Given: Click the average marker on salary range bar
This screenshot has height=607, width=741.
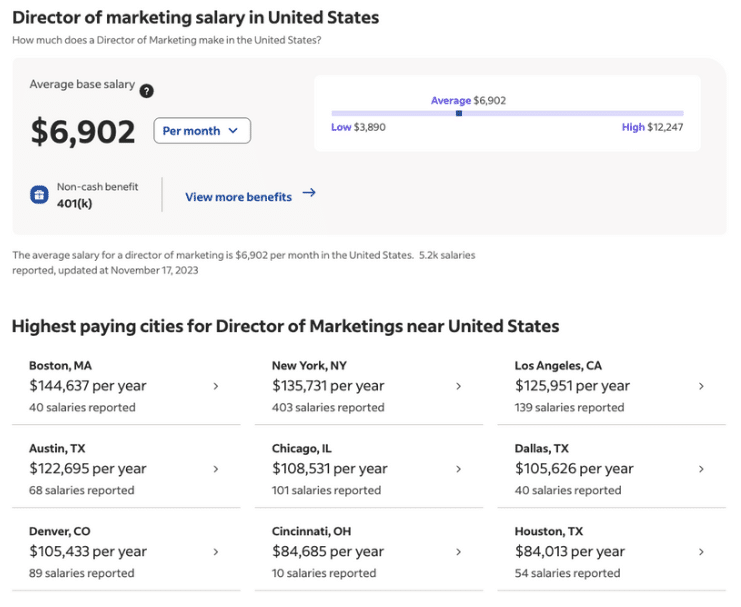Looking at the screenshot, I should [459, 113].
